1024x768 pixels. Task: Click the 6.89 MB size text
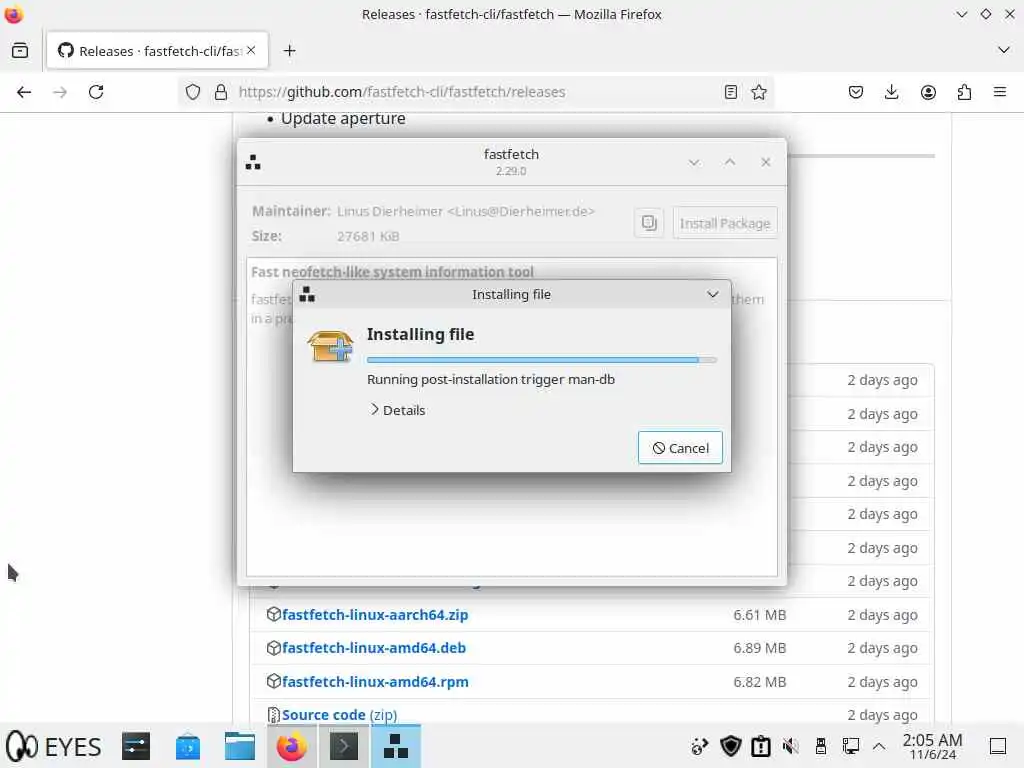(x=760, y=648)
